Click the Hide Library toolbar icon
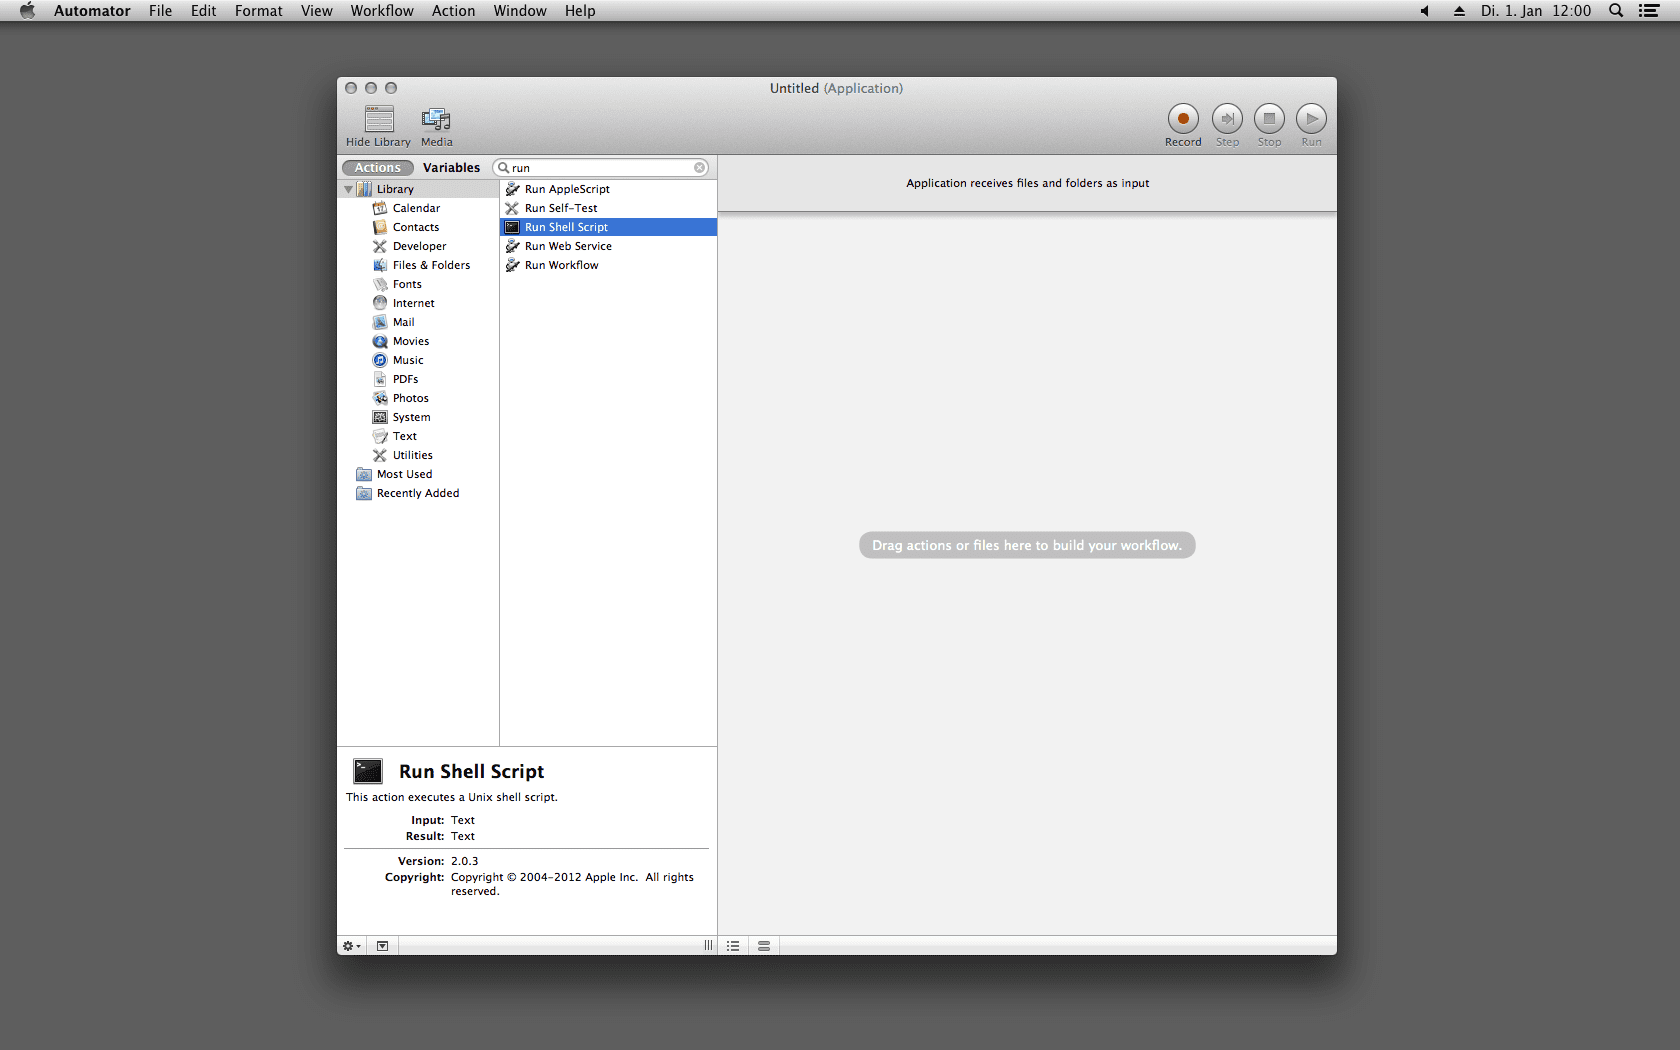Image resolution: width=1680 pixels, height=1050 pixels. click(379, 119)
